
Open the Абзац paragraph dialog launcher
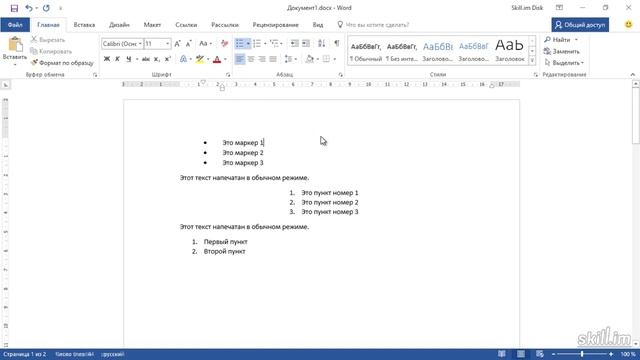click(x=340, y=75)
